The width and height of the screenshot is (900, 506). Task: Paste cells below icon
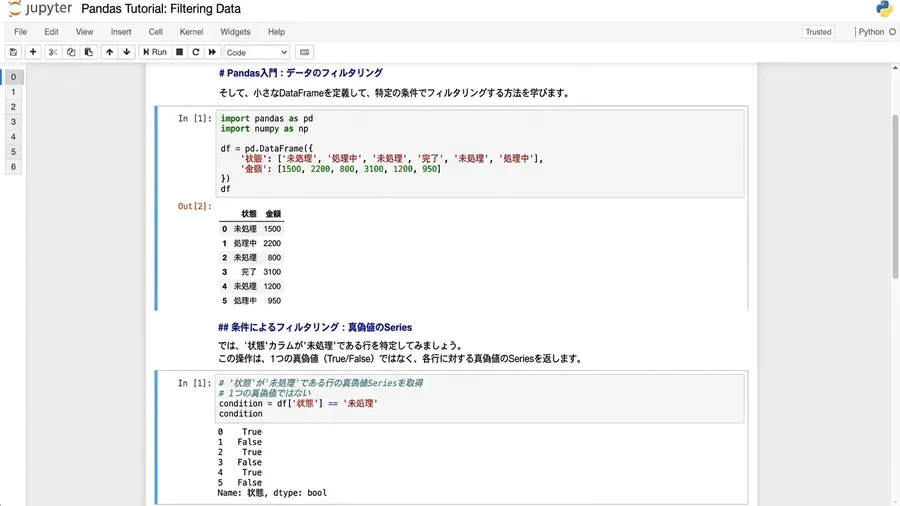coord(88,52)
